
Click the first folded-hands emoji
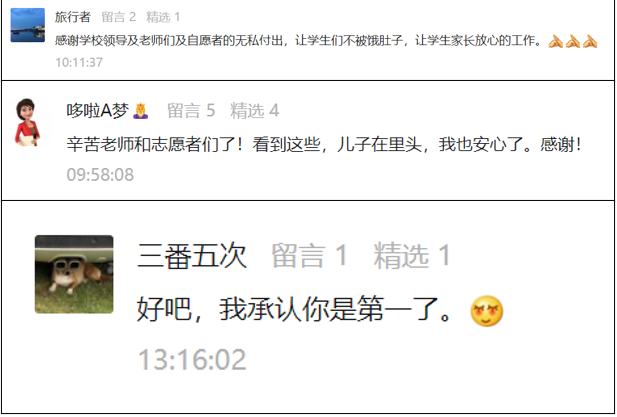(x=555, y=41)
